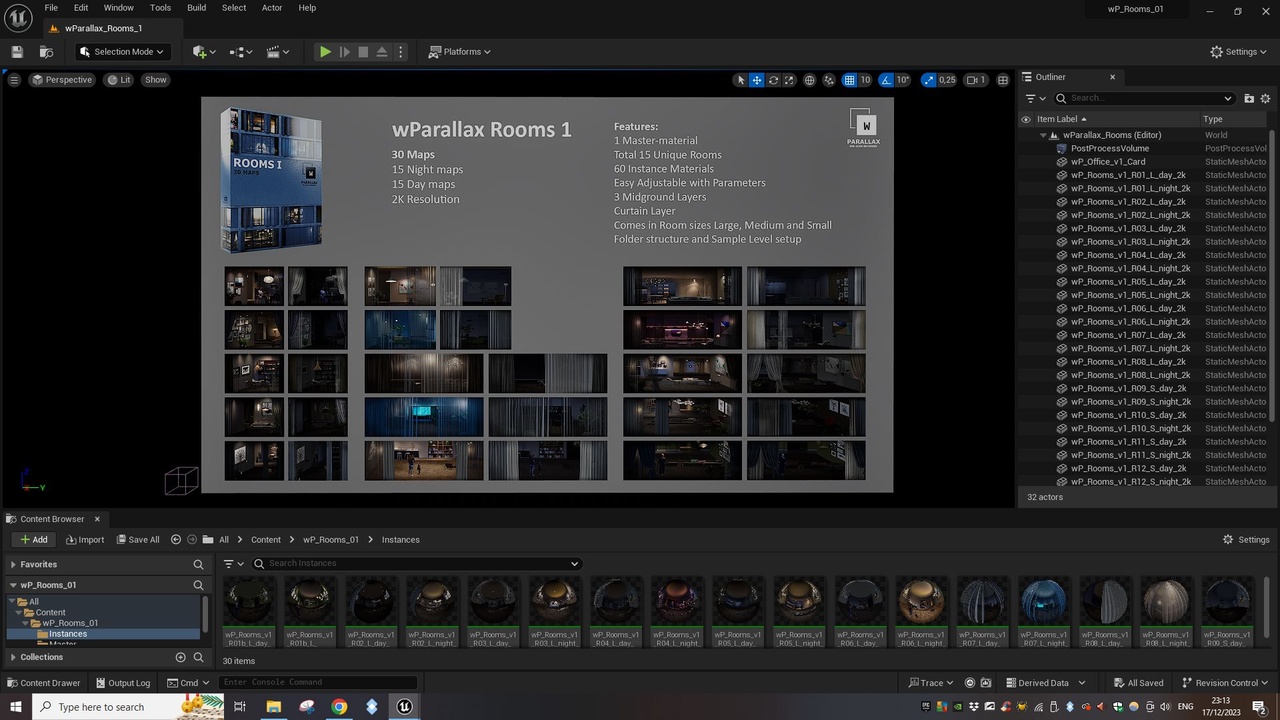
Task: Change the scale snap value 0,25
Action: coord(946,80)
